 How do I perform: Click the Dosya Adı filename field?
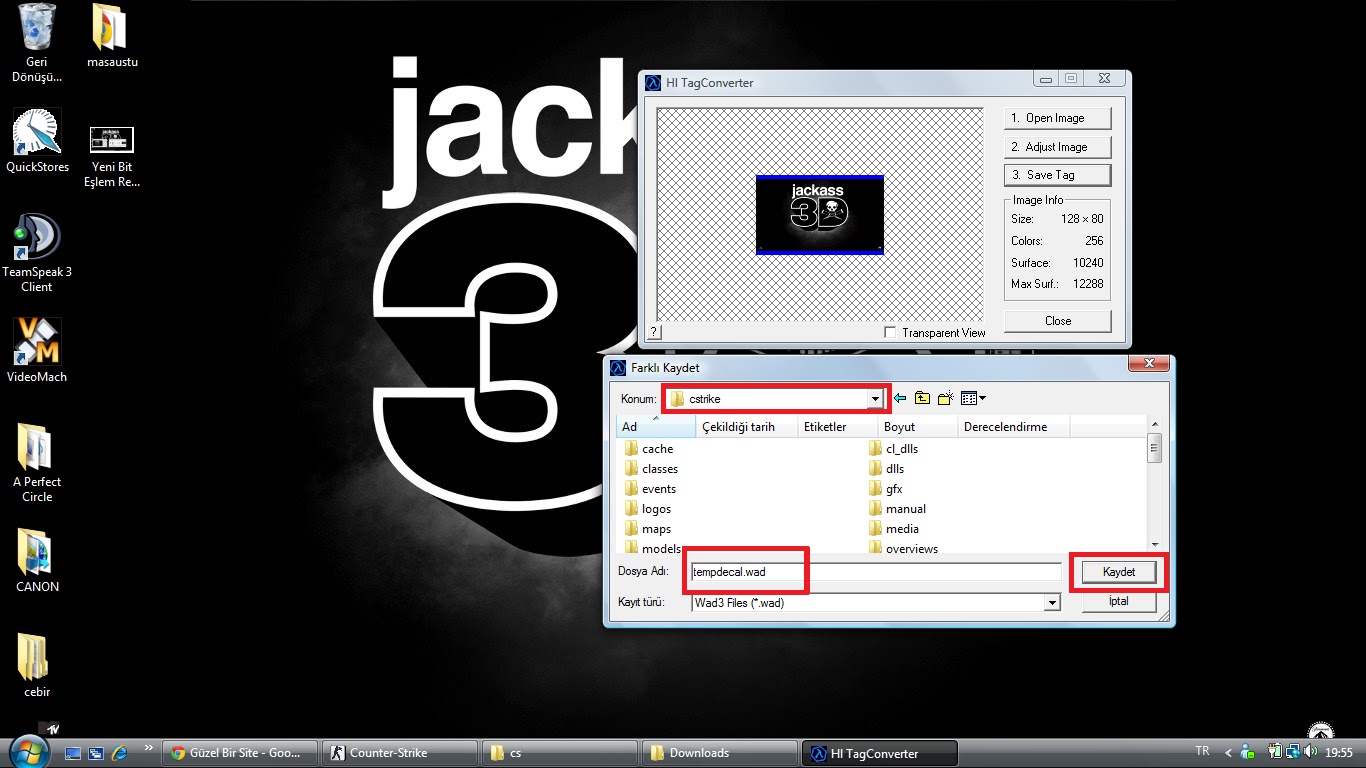pos(876,572)
